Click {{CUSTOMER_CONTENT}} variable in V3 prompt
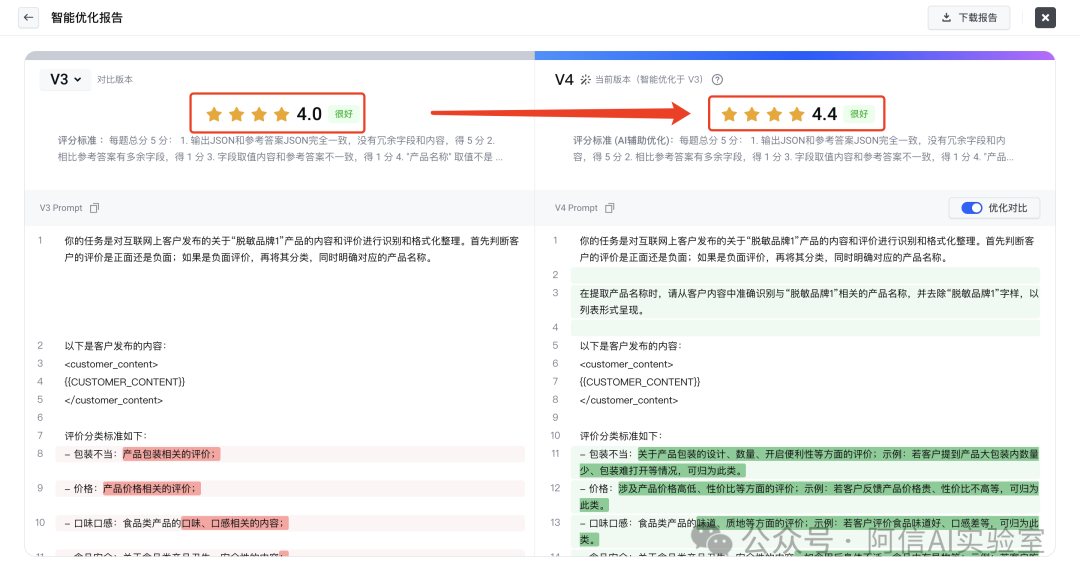Viewport: 1080px width, 584px height. point(125,382)
